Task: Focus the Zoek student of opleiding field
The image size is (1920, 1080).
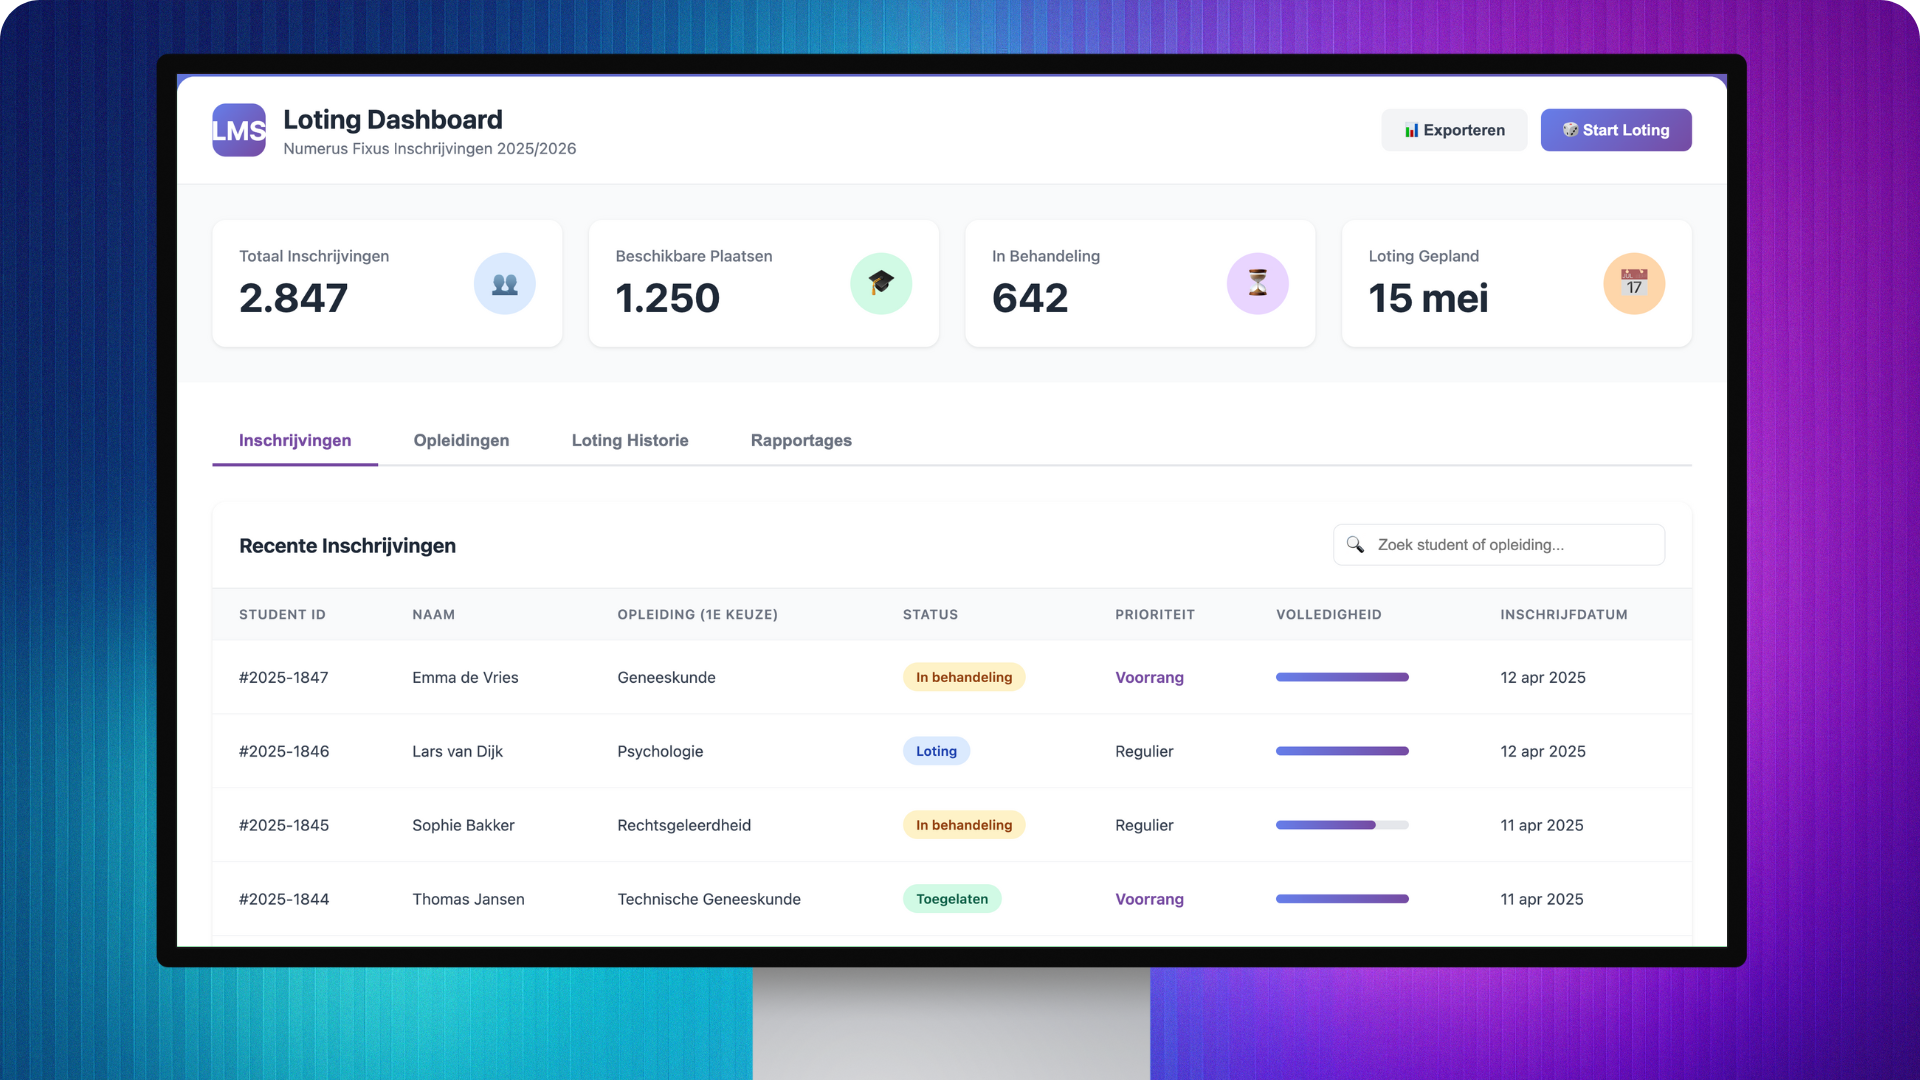Action: point(1510,545)
